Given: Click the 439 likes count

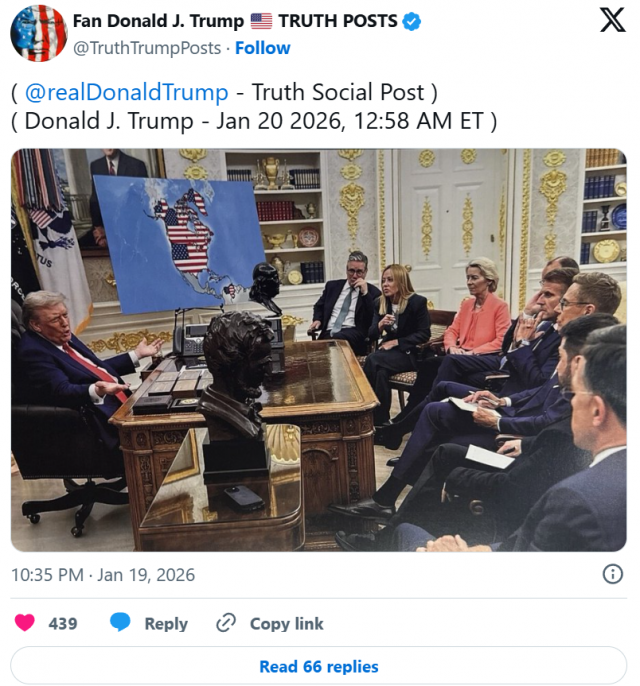Looking at the screenshot, I should tap(63, 623).
